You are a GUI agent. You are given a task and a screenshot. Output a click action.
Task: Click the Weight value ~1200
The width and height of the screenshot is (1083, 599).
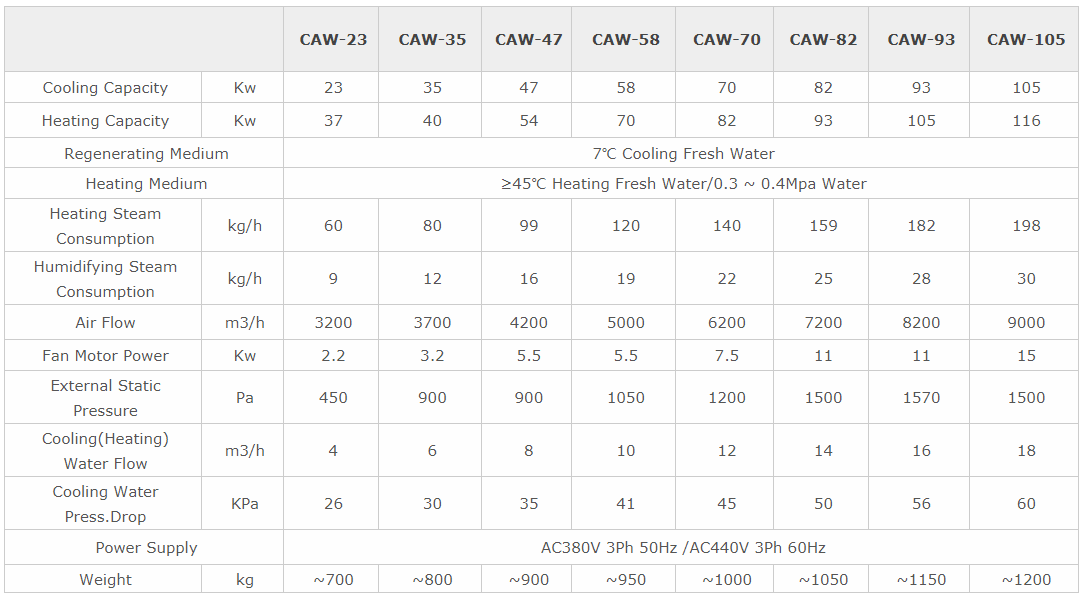pos(1026,580)
